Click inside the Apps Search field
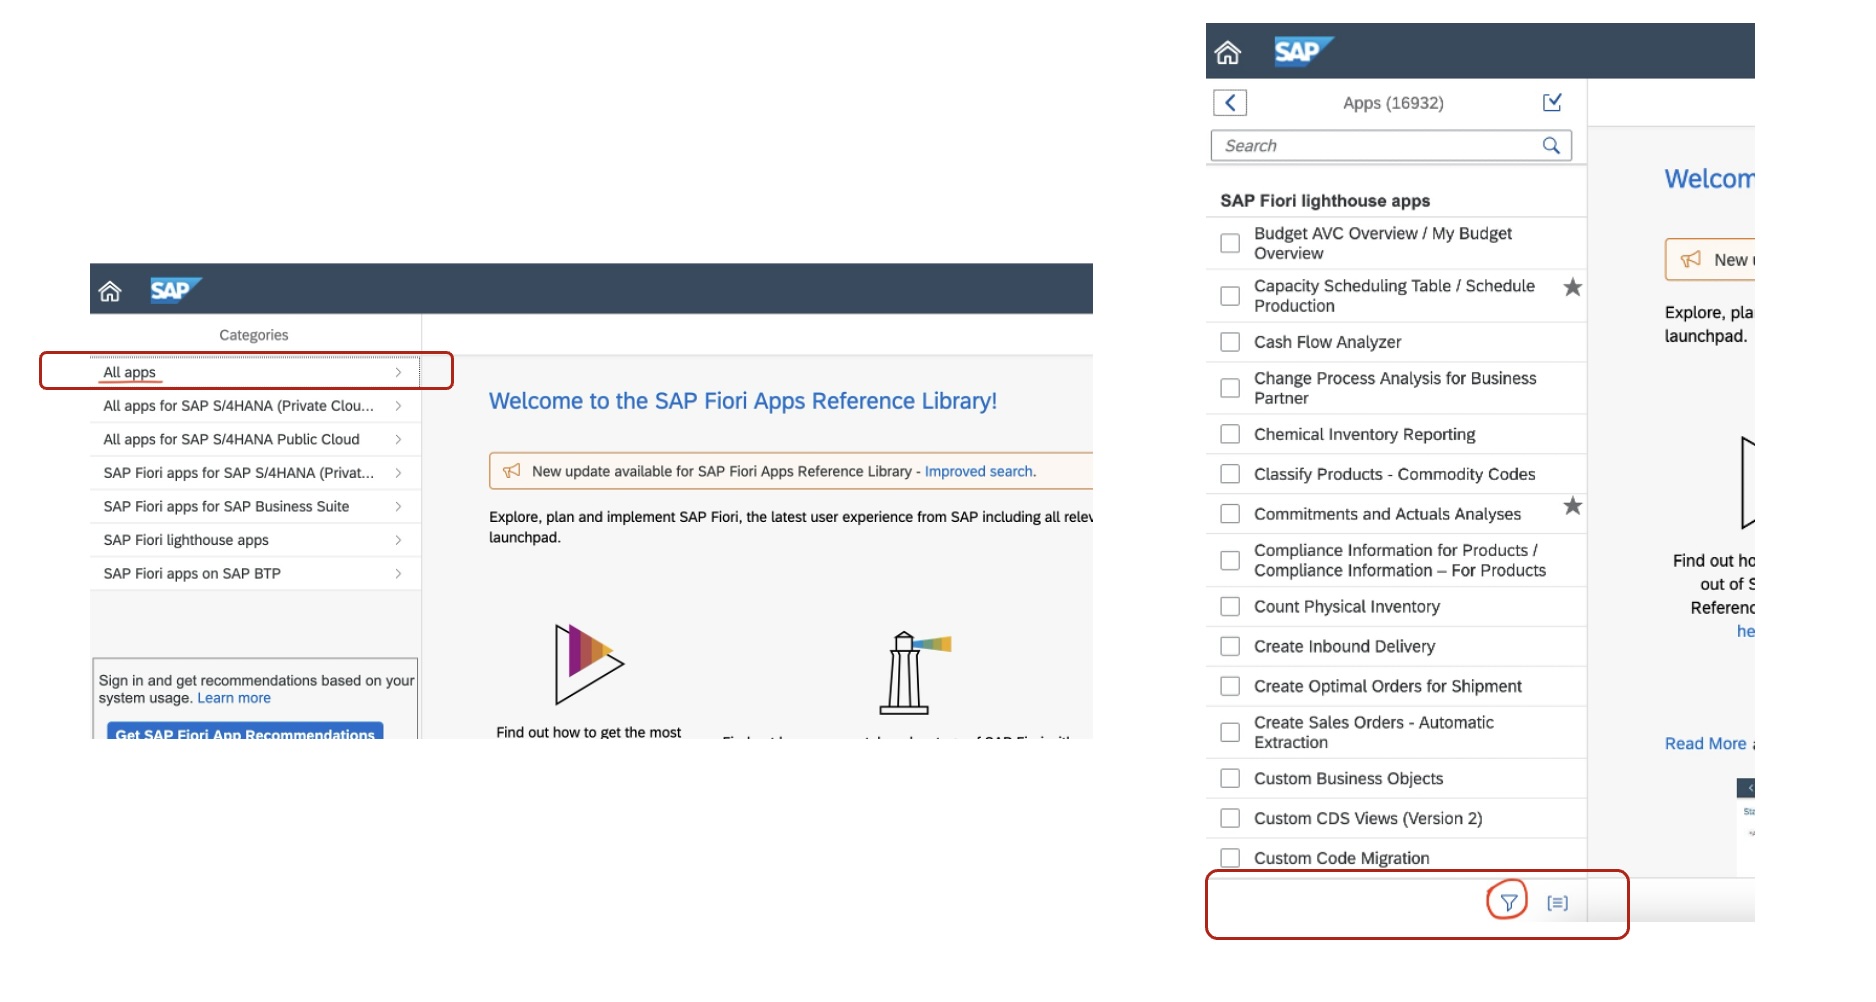This screenshot has height=1002, width=1876. coord(1391,146)
